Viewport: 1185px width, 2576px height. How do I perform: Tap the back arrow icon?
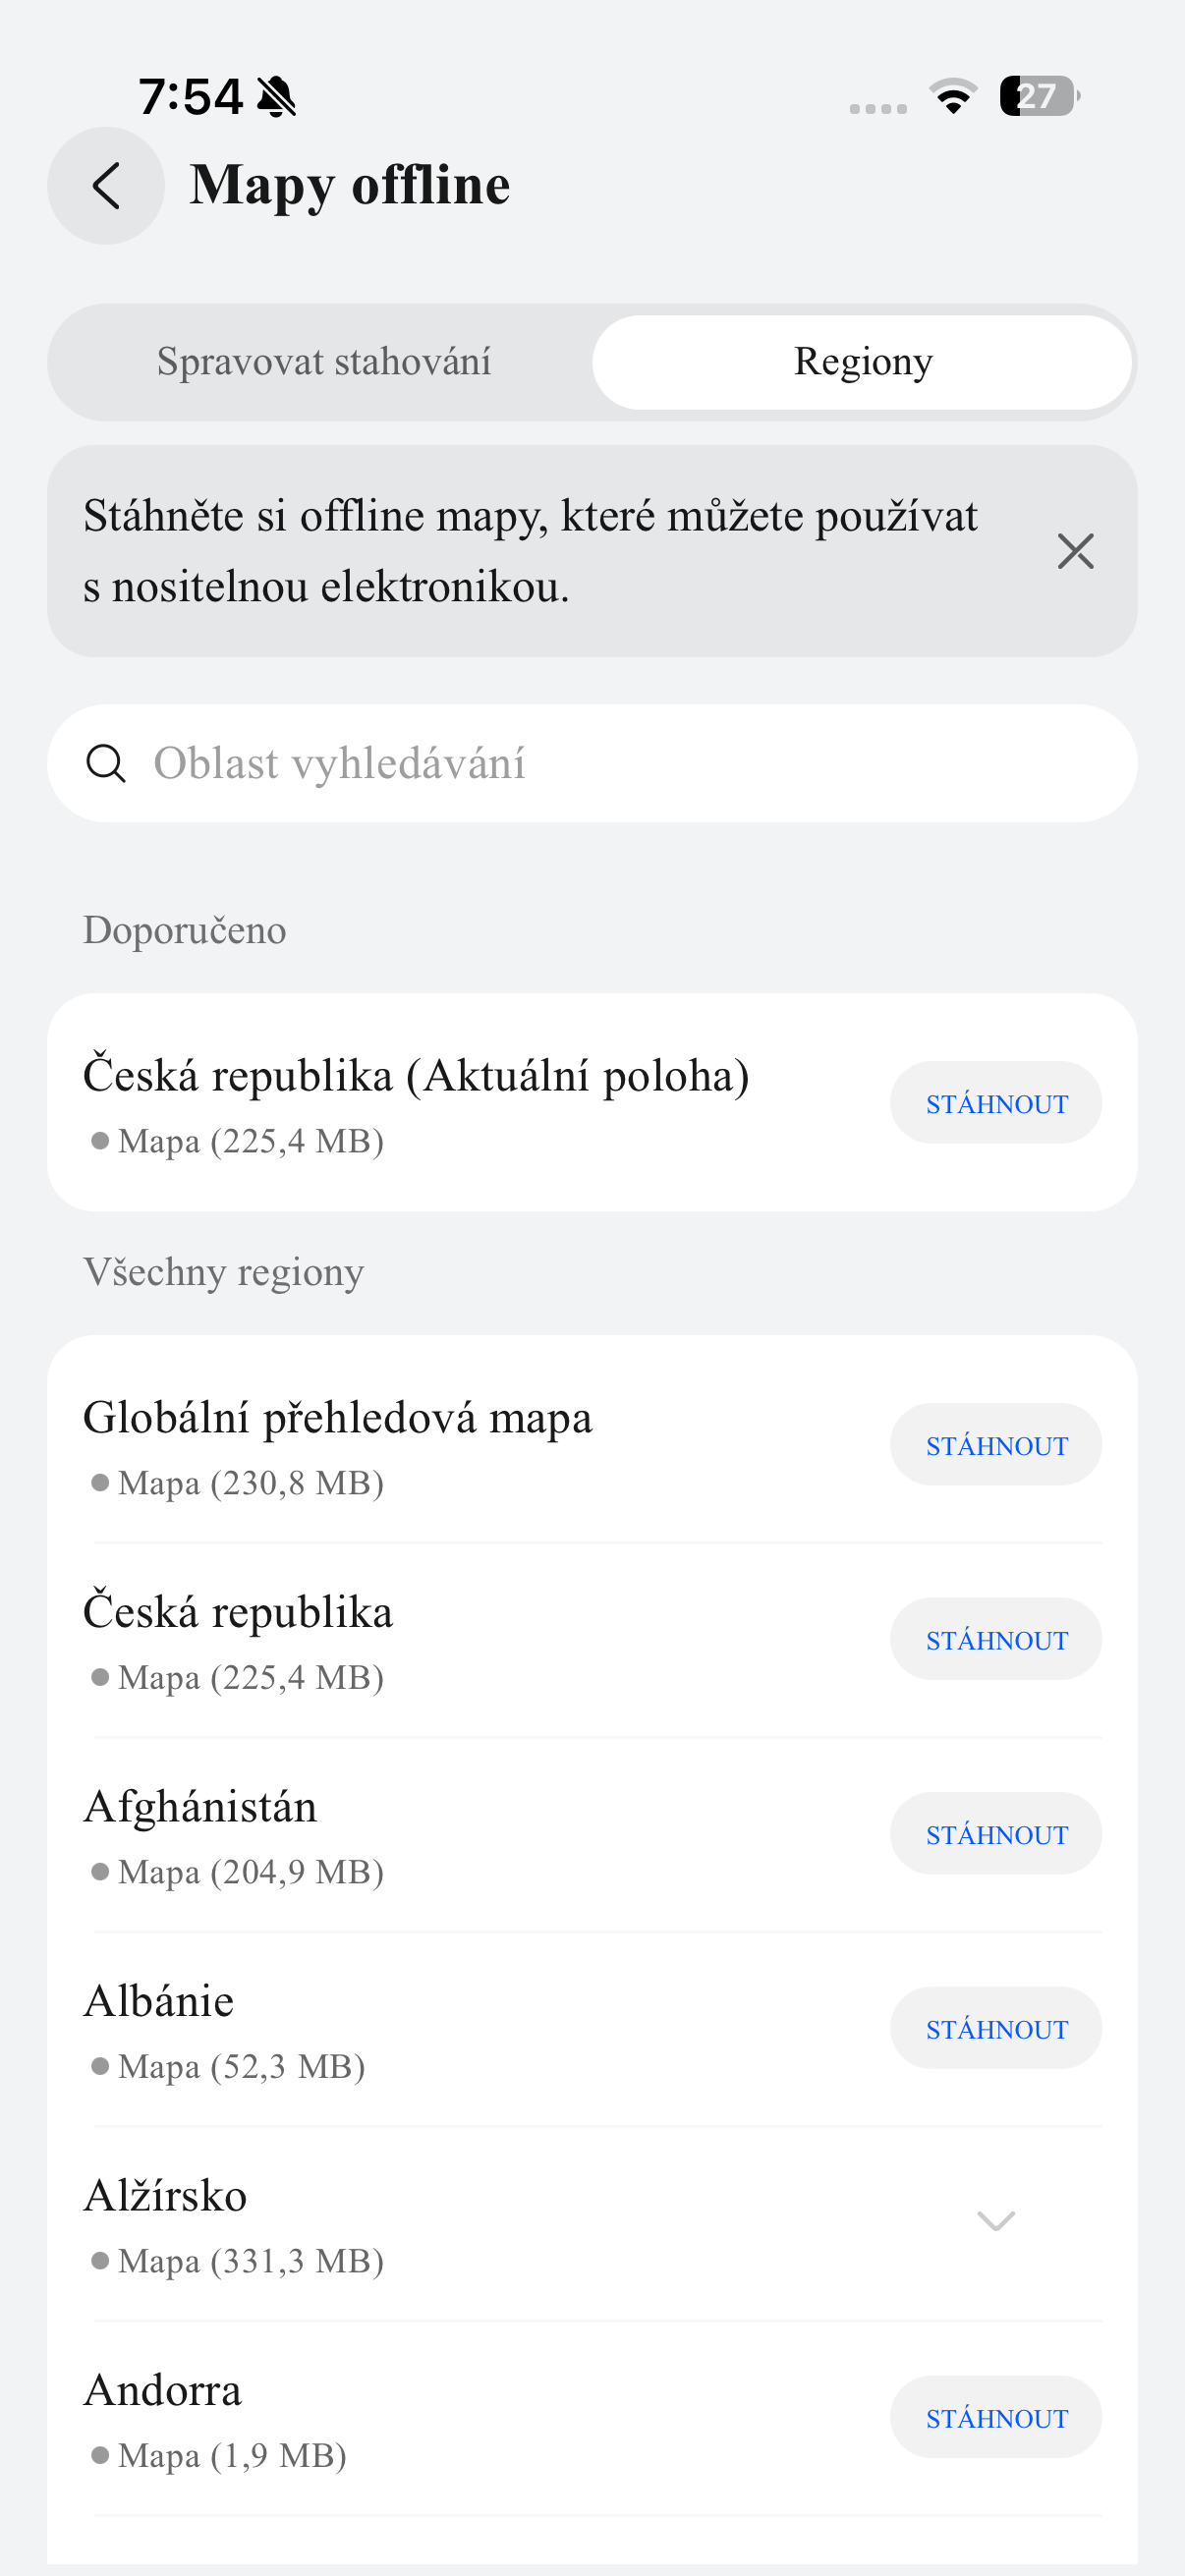point(106,186)
